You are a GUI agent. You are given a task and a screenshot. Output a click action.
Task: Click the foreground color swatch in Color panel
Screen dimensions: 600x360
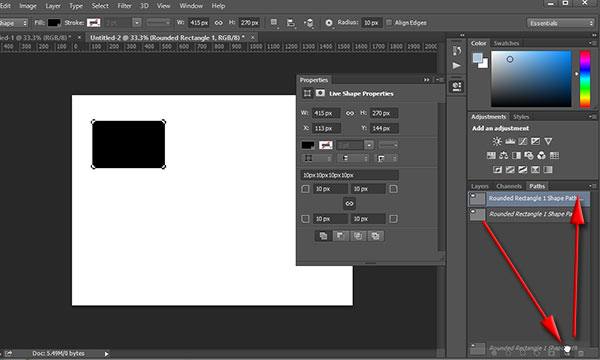(x=477, y=58)
